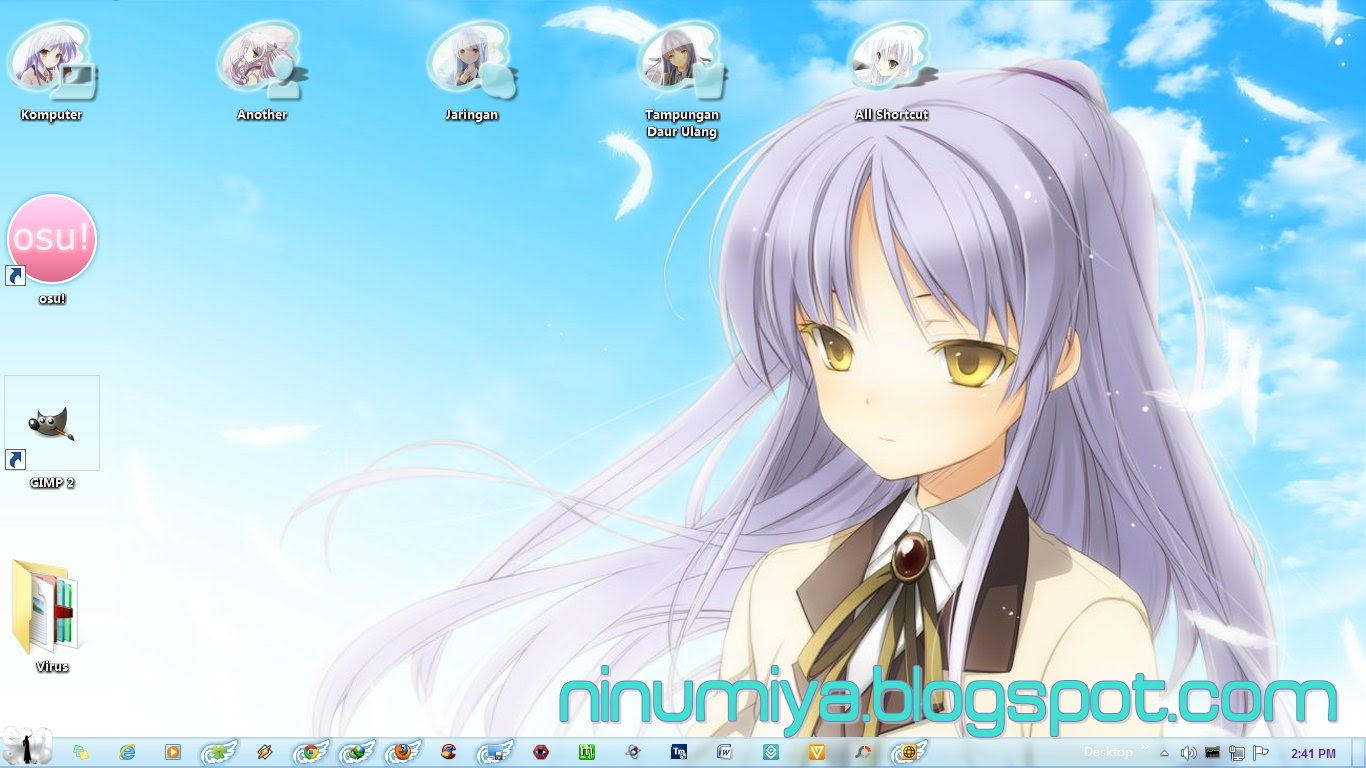Click the Desktop toolbar label
The height and width of the screenshot is (768, 1366).
[x=1108, y=752]
